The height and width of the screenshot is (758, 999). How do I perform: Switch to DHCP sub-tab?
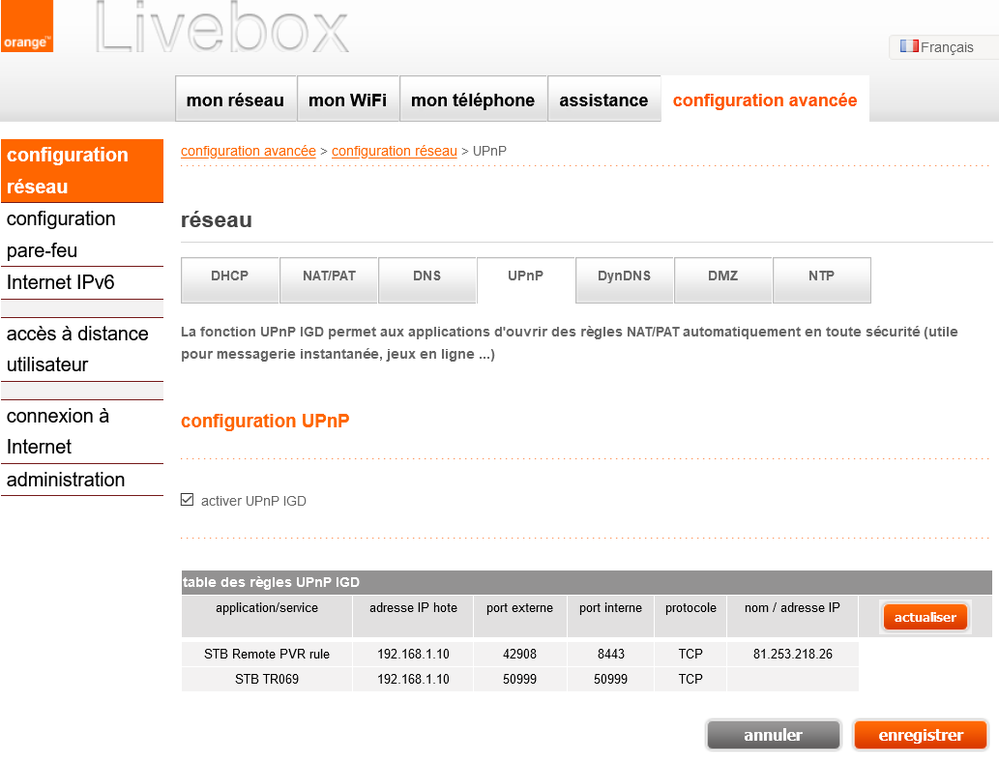(x=229, y=280)
